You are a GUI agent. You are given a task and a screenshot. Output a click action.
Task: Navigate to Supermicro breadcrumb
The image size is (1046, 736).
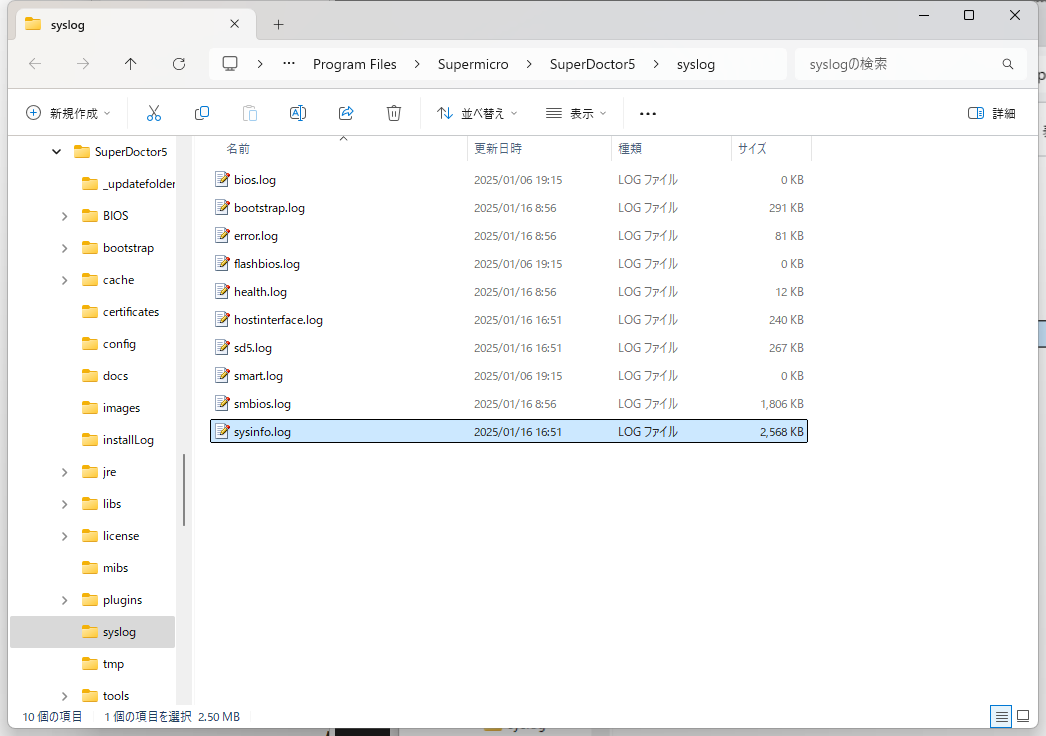click(473, 64)
